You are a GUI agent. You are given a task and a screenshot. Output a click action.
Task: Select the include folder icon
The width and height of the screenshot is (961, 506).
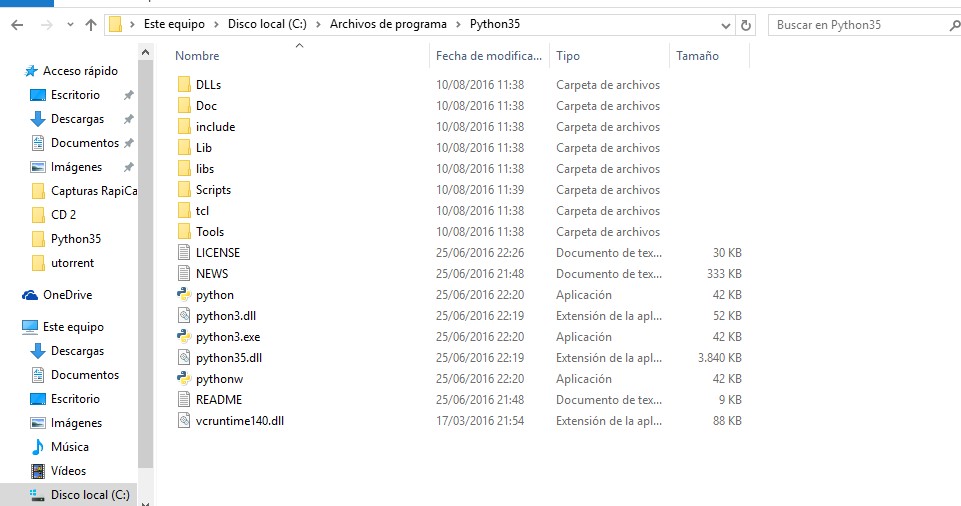(184, 127)
